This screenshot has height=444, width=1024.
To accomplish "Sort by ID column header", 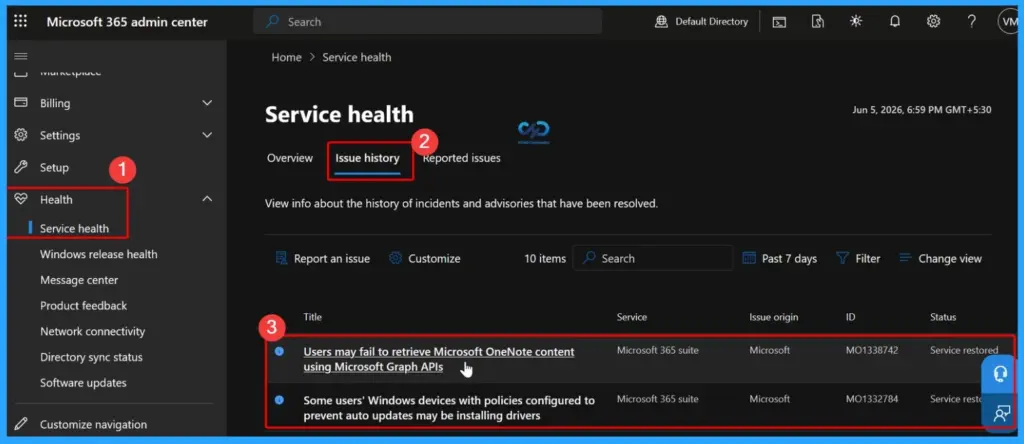I will (x=850, y=317).
